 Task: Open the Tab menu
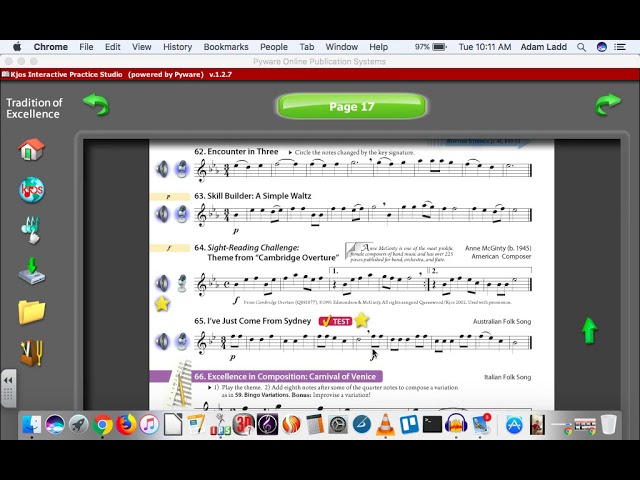(307, 47)
